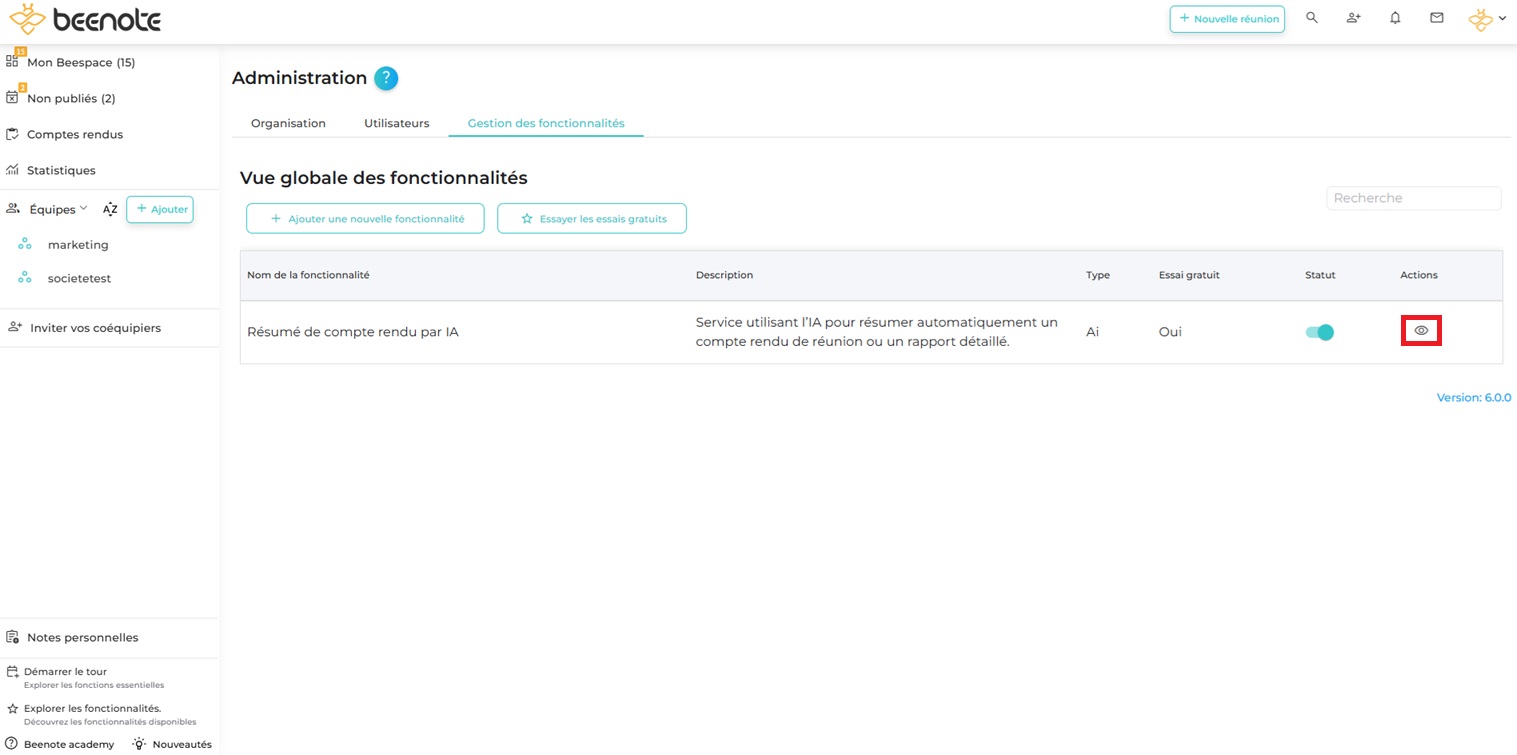Click the Beenote logo

pos(85,19)
